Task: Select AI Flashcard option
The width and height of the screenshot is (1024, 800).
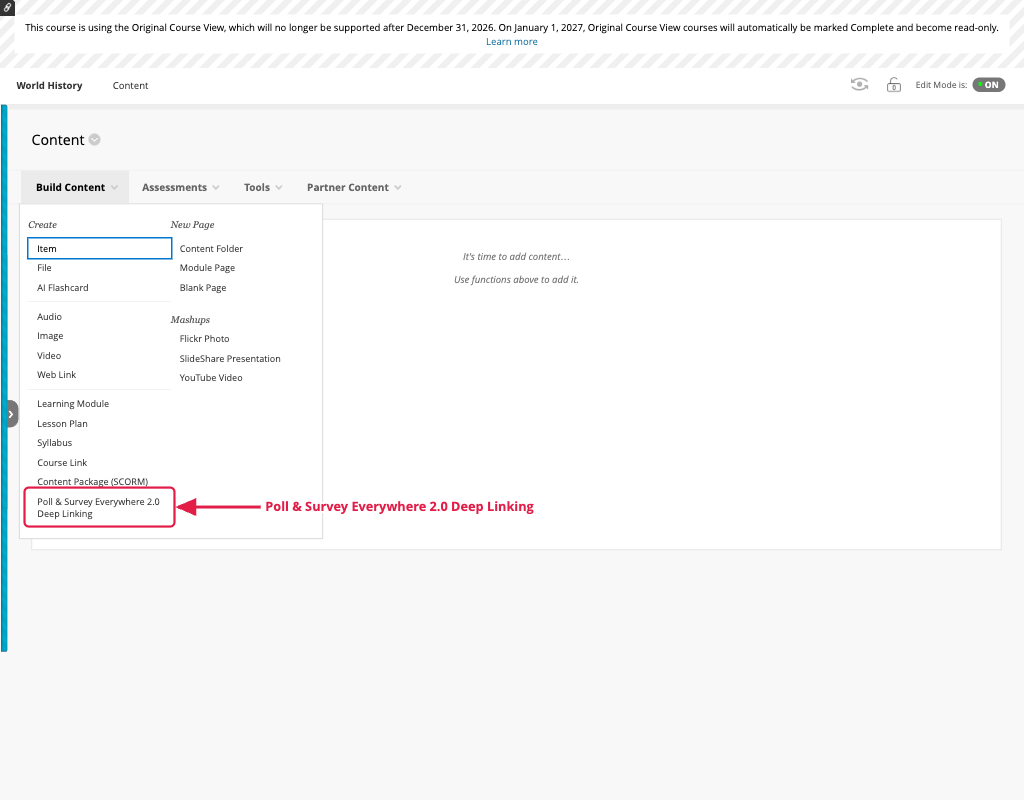Action: (x=63, y=287)
